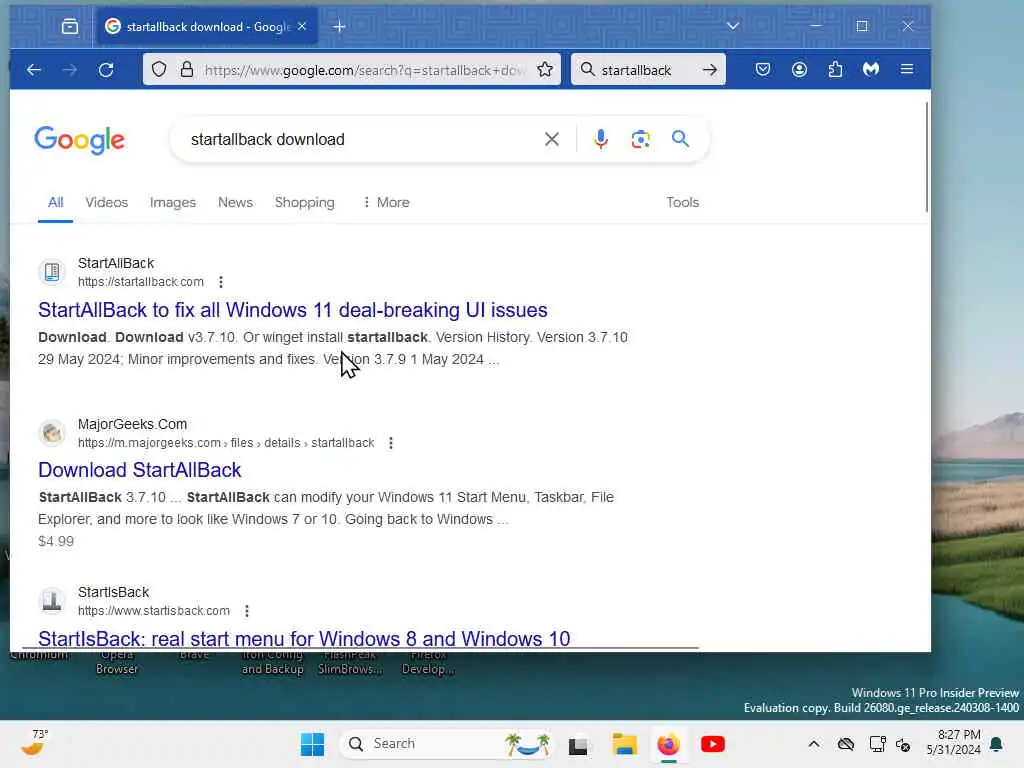Submit search bar with arrow button
Image resolution: width=1024 pixels, height=768 pixels.
tap(710, 70)
